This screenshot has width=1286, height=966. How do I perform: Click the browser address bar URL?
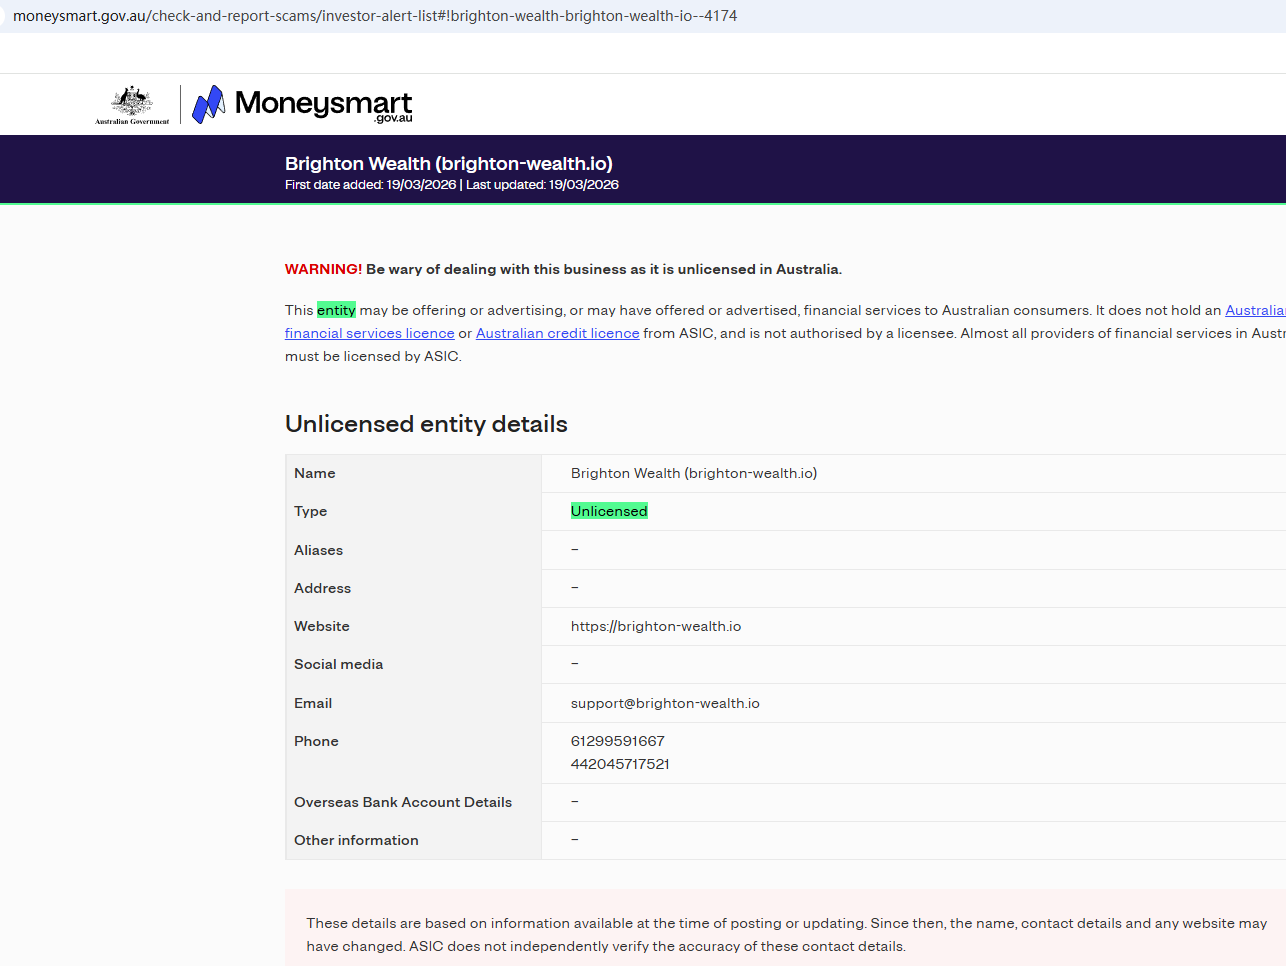375,16
